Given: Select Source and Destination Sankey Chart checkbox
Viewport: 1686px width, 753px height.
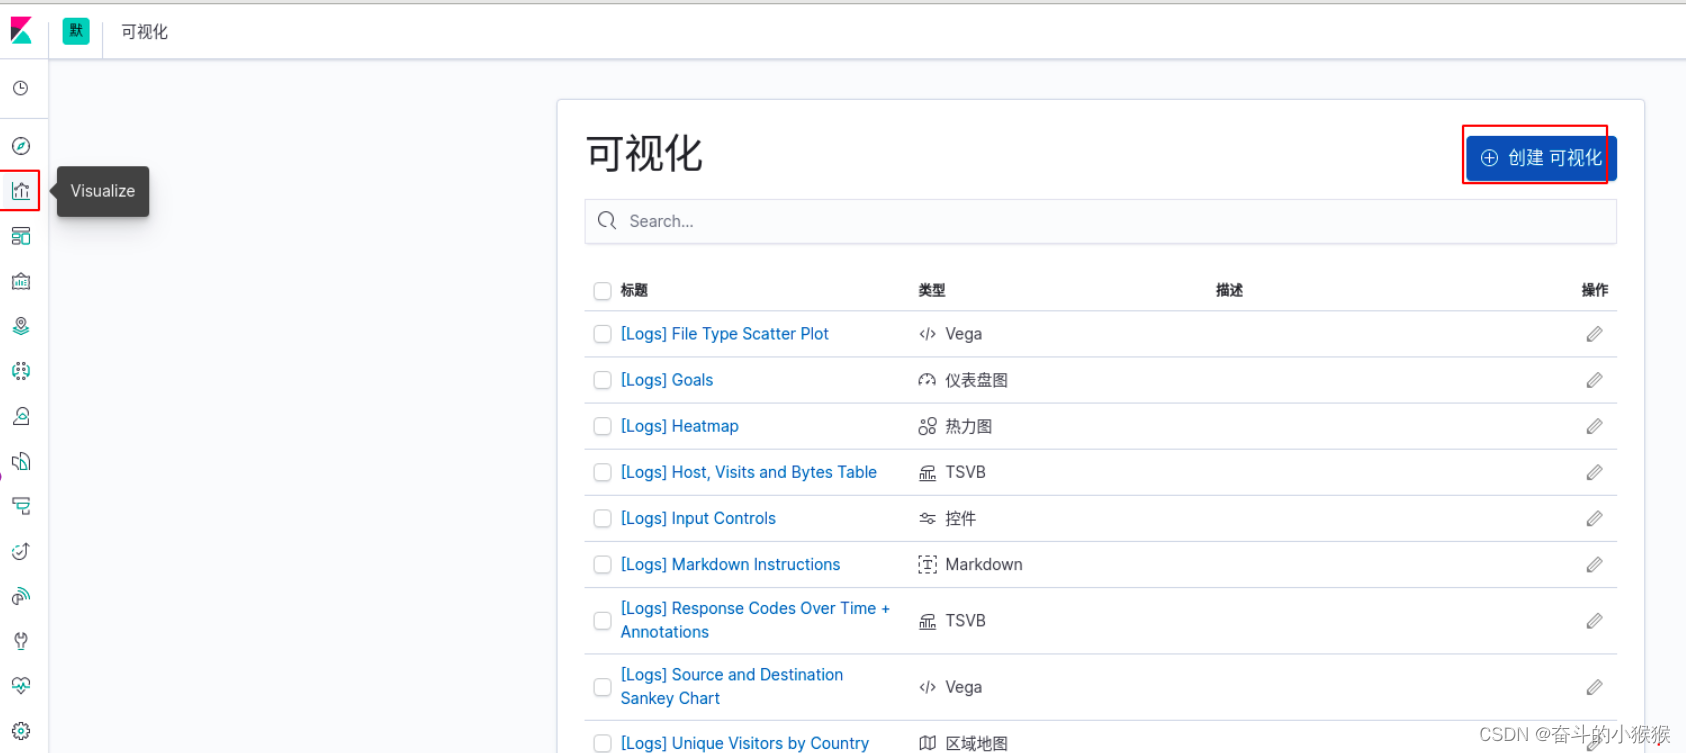Looking at the screenshot, I should (x=602, y=687).
